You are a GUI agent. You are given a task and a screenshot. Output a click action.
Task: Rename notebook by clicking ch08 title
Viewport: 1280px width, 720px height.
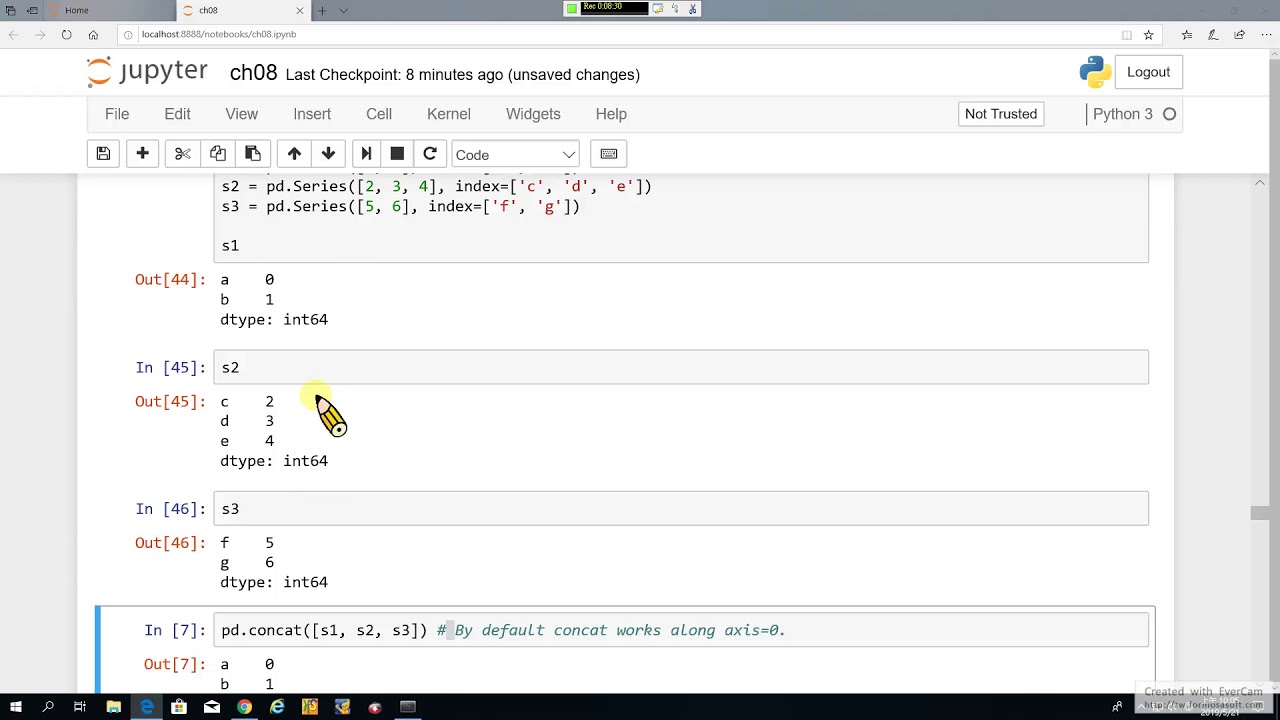click(253, 73)
